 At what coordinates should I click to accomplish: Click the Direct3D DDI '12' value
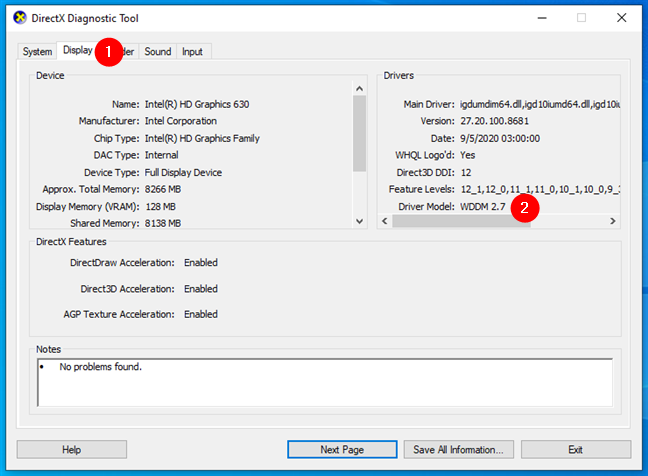pyautogui.click(x=466, y=172)
